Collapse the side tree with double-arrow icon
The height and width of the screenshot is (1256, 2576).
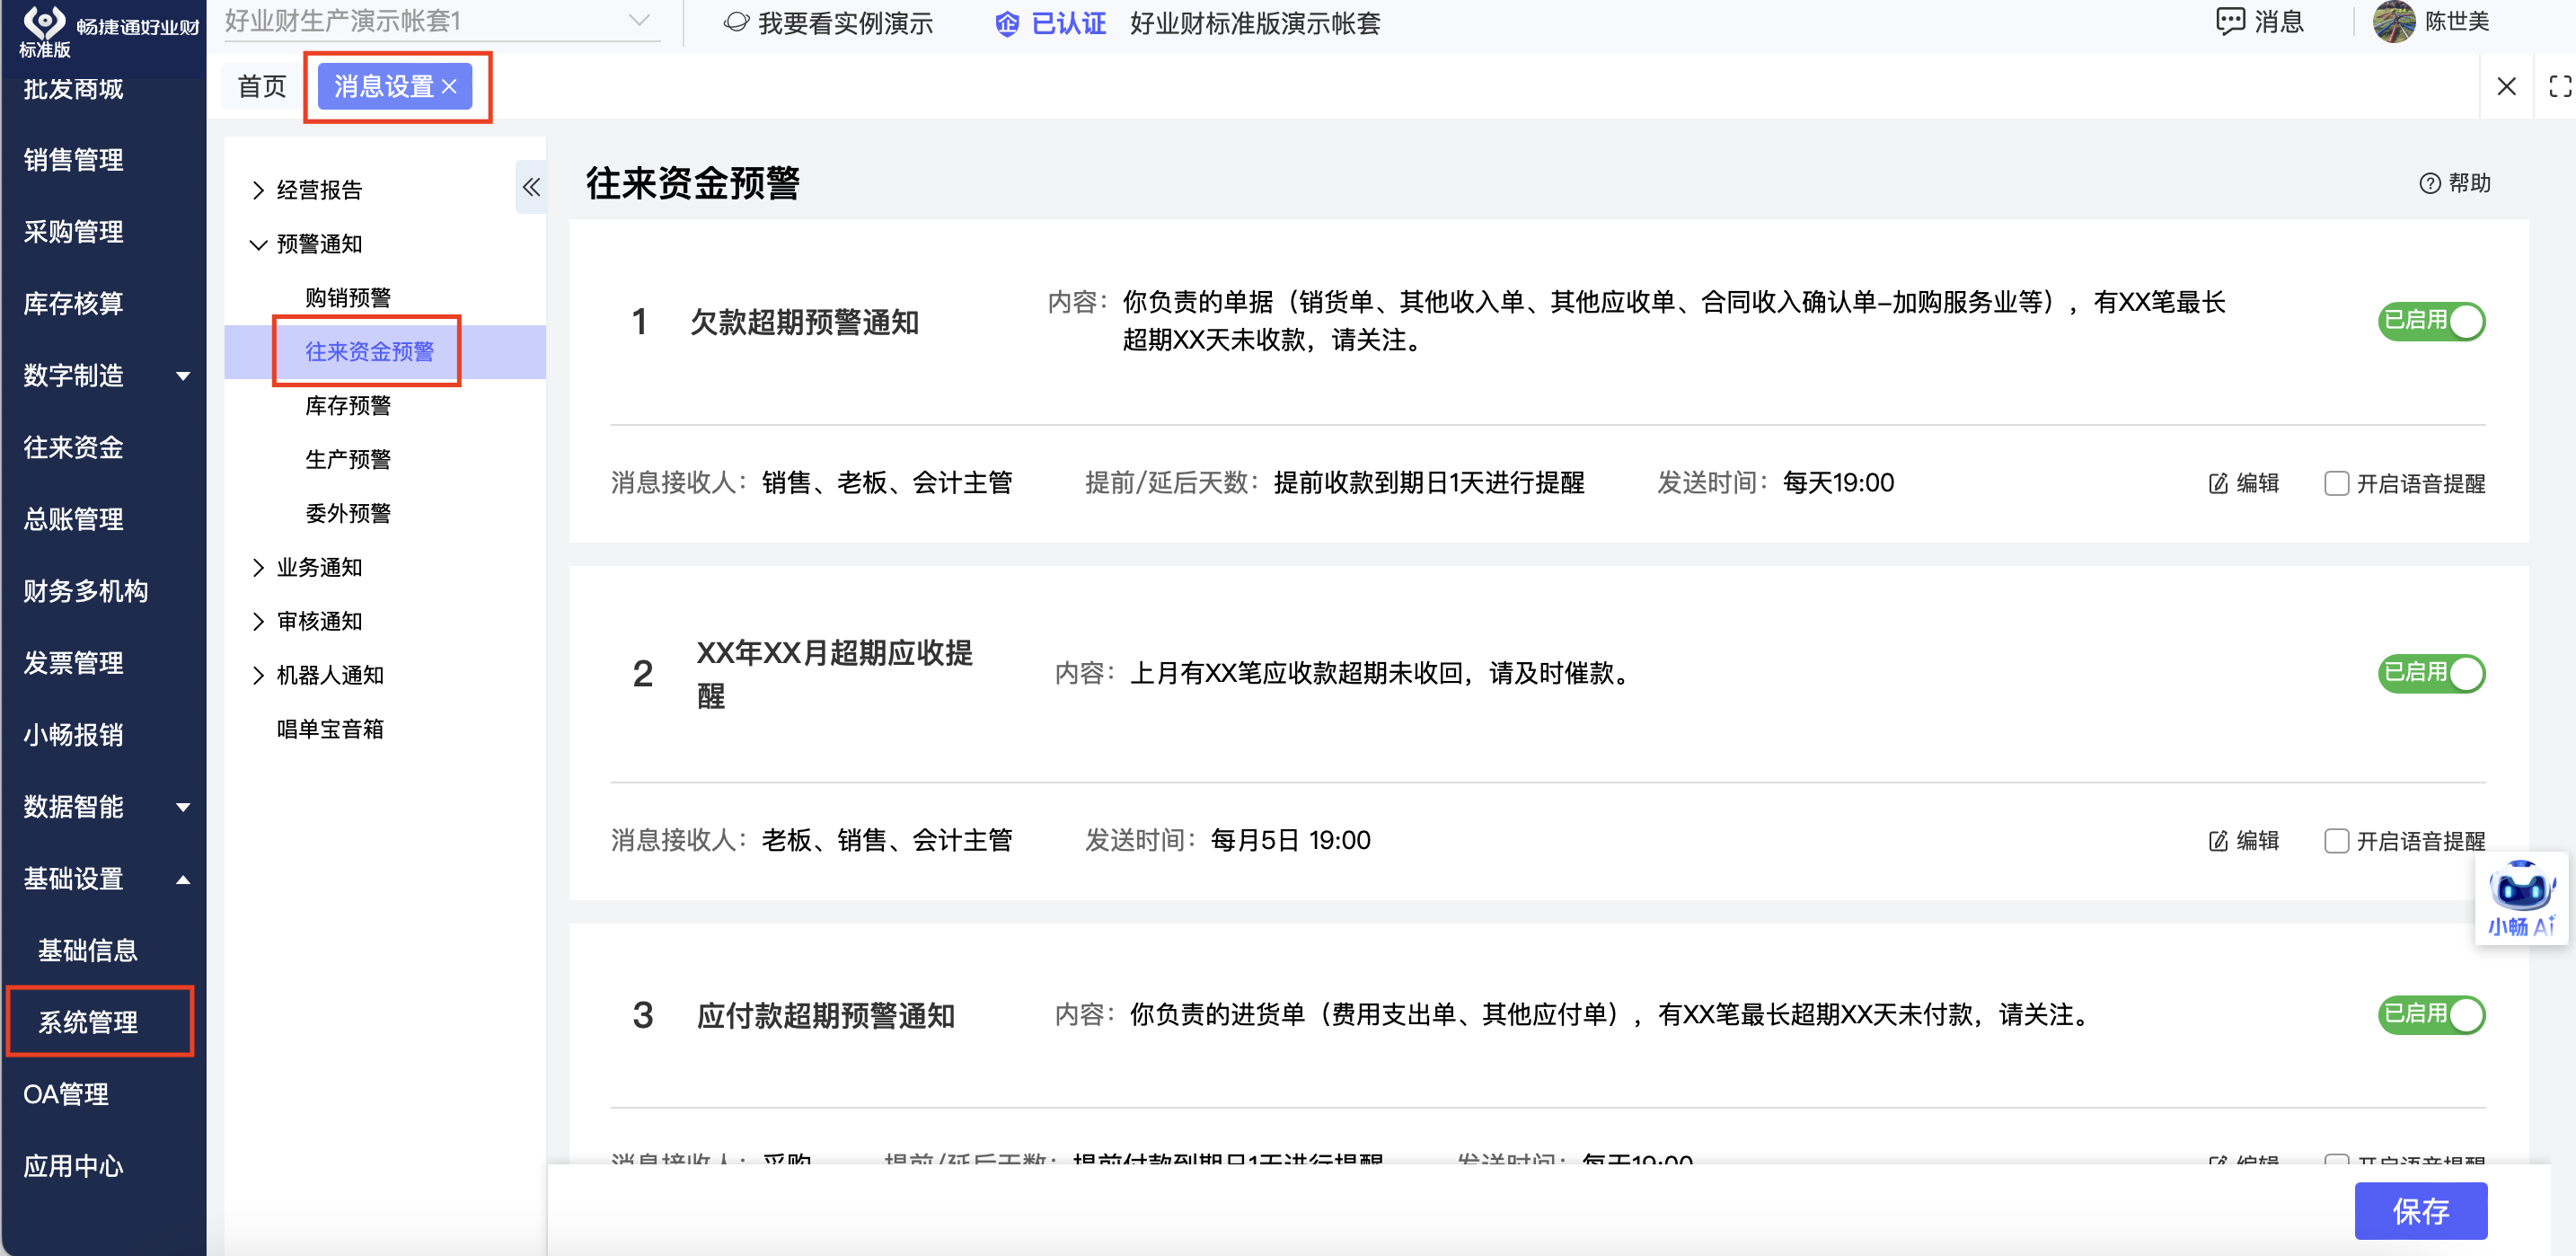click(531, 187)
